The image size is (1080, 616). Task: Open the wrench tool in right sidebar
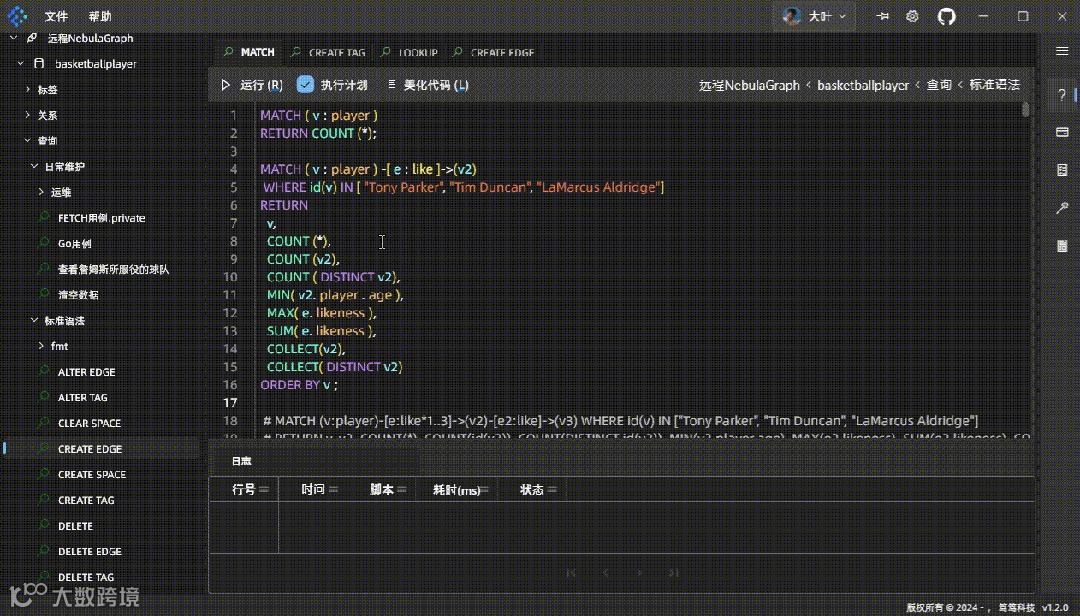point(1062,208)
